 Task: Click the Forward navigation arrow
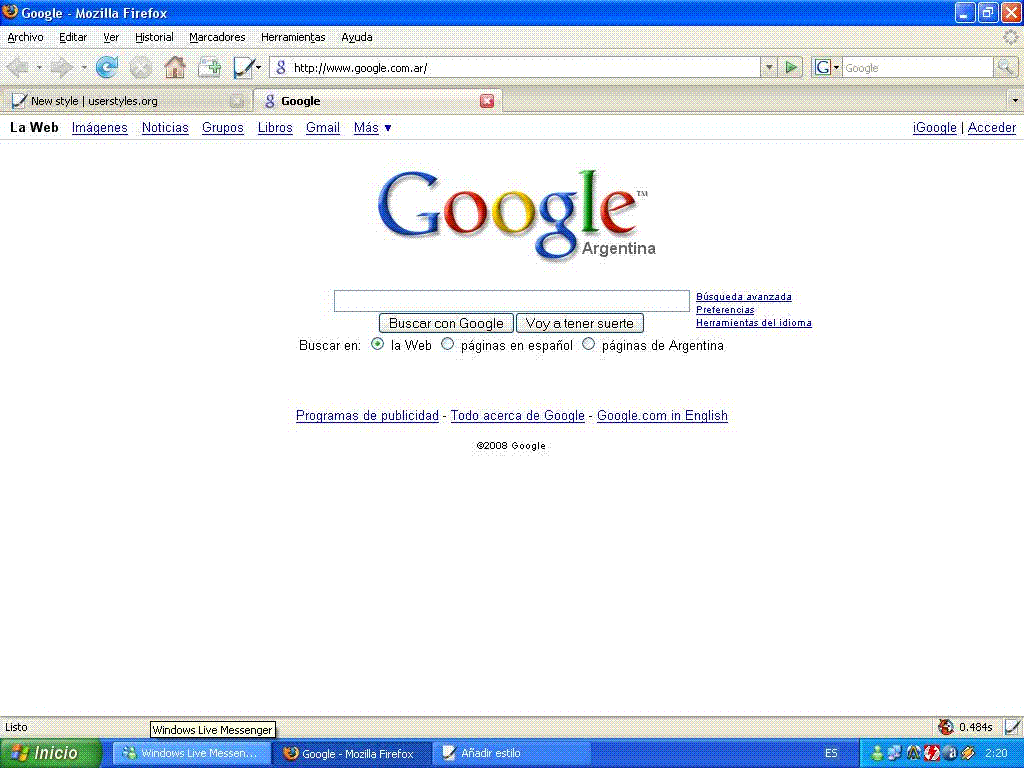pos(61,67)
